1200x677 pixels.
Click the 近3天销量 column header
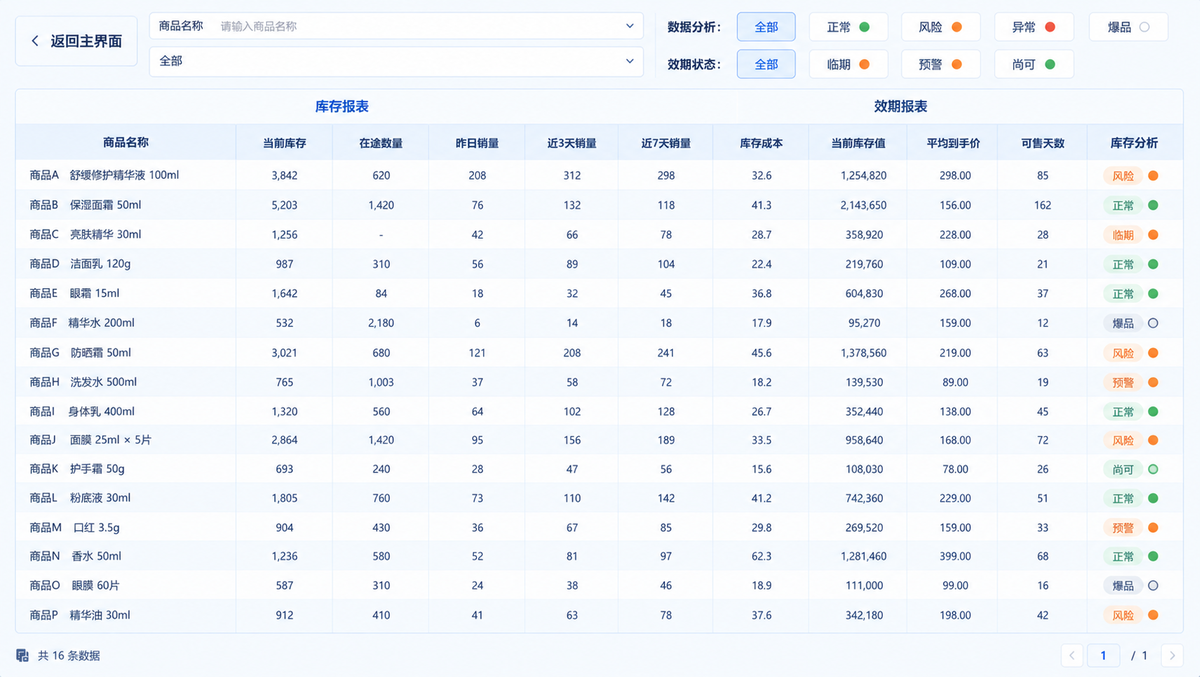(572, 143)
